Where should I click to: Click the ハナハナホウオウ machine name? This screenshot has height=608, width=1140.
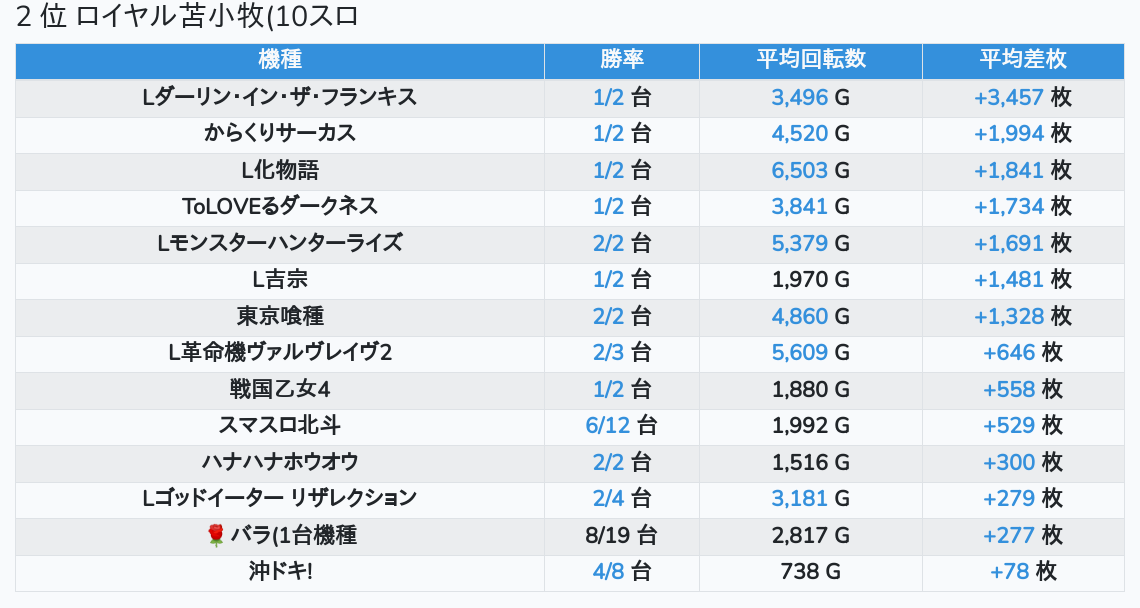point(280,462)
